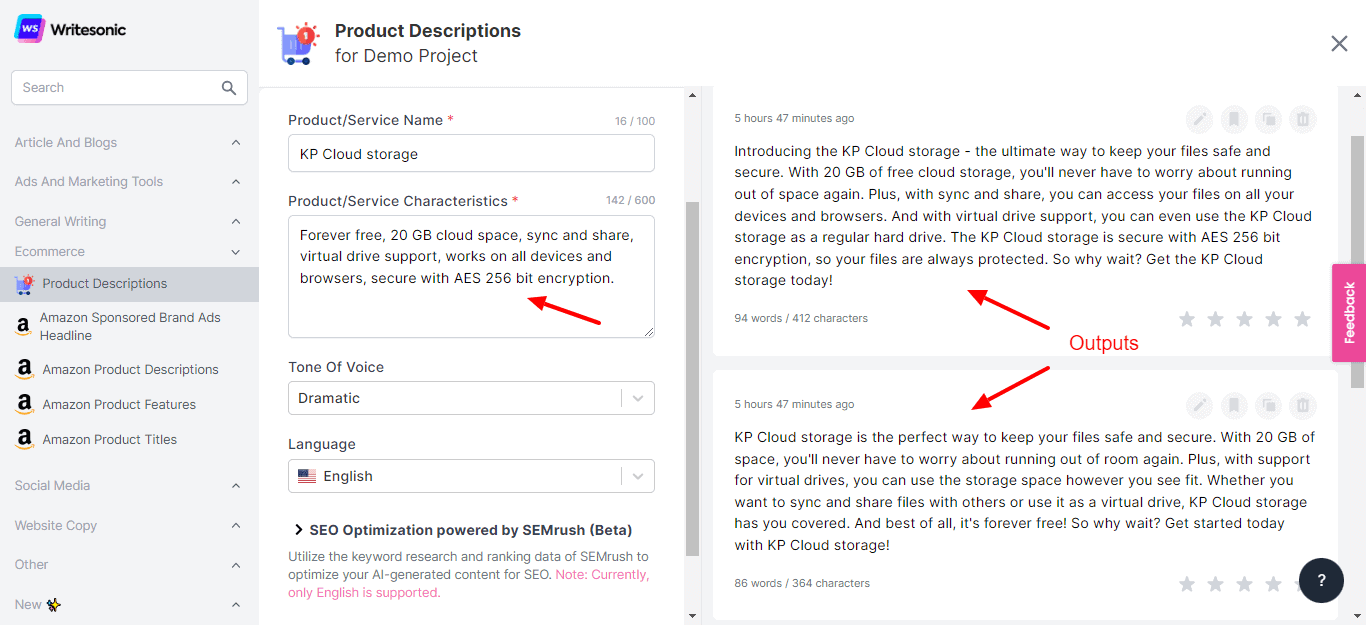This screenshot has width=1366, height=625.
Task: Click the search magnifier icon
Action: click(x=229, y=88)
